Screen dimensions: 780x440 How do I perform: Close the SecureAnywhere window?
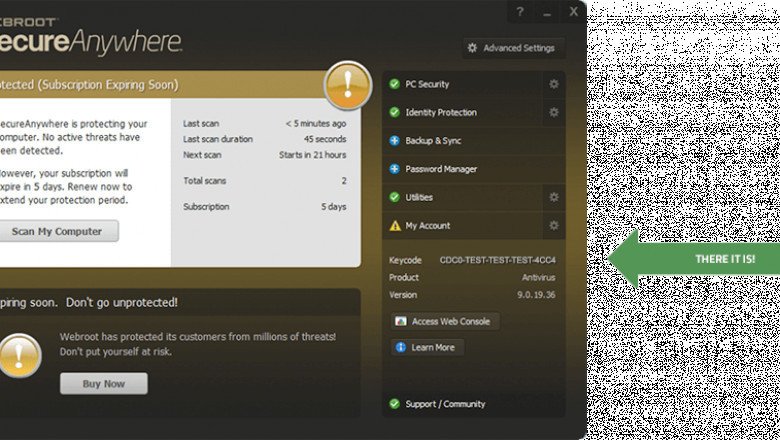click(x=574, y=11)
